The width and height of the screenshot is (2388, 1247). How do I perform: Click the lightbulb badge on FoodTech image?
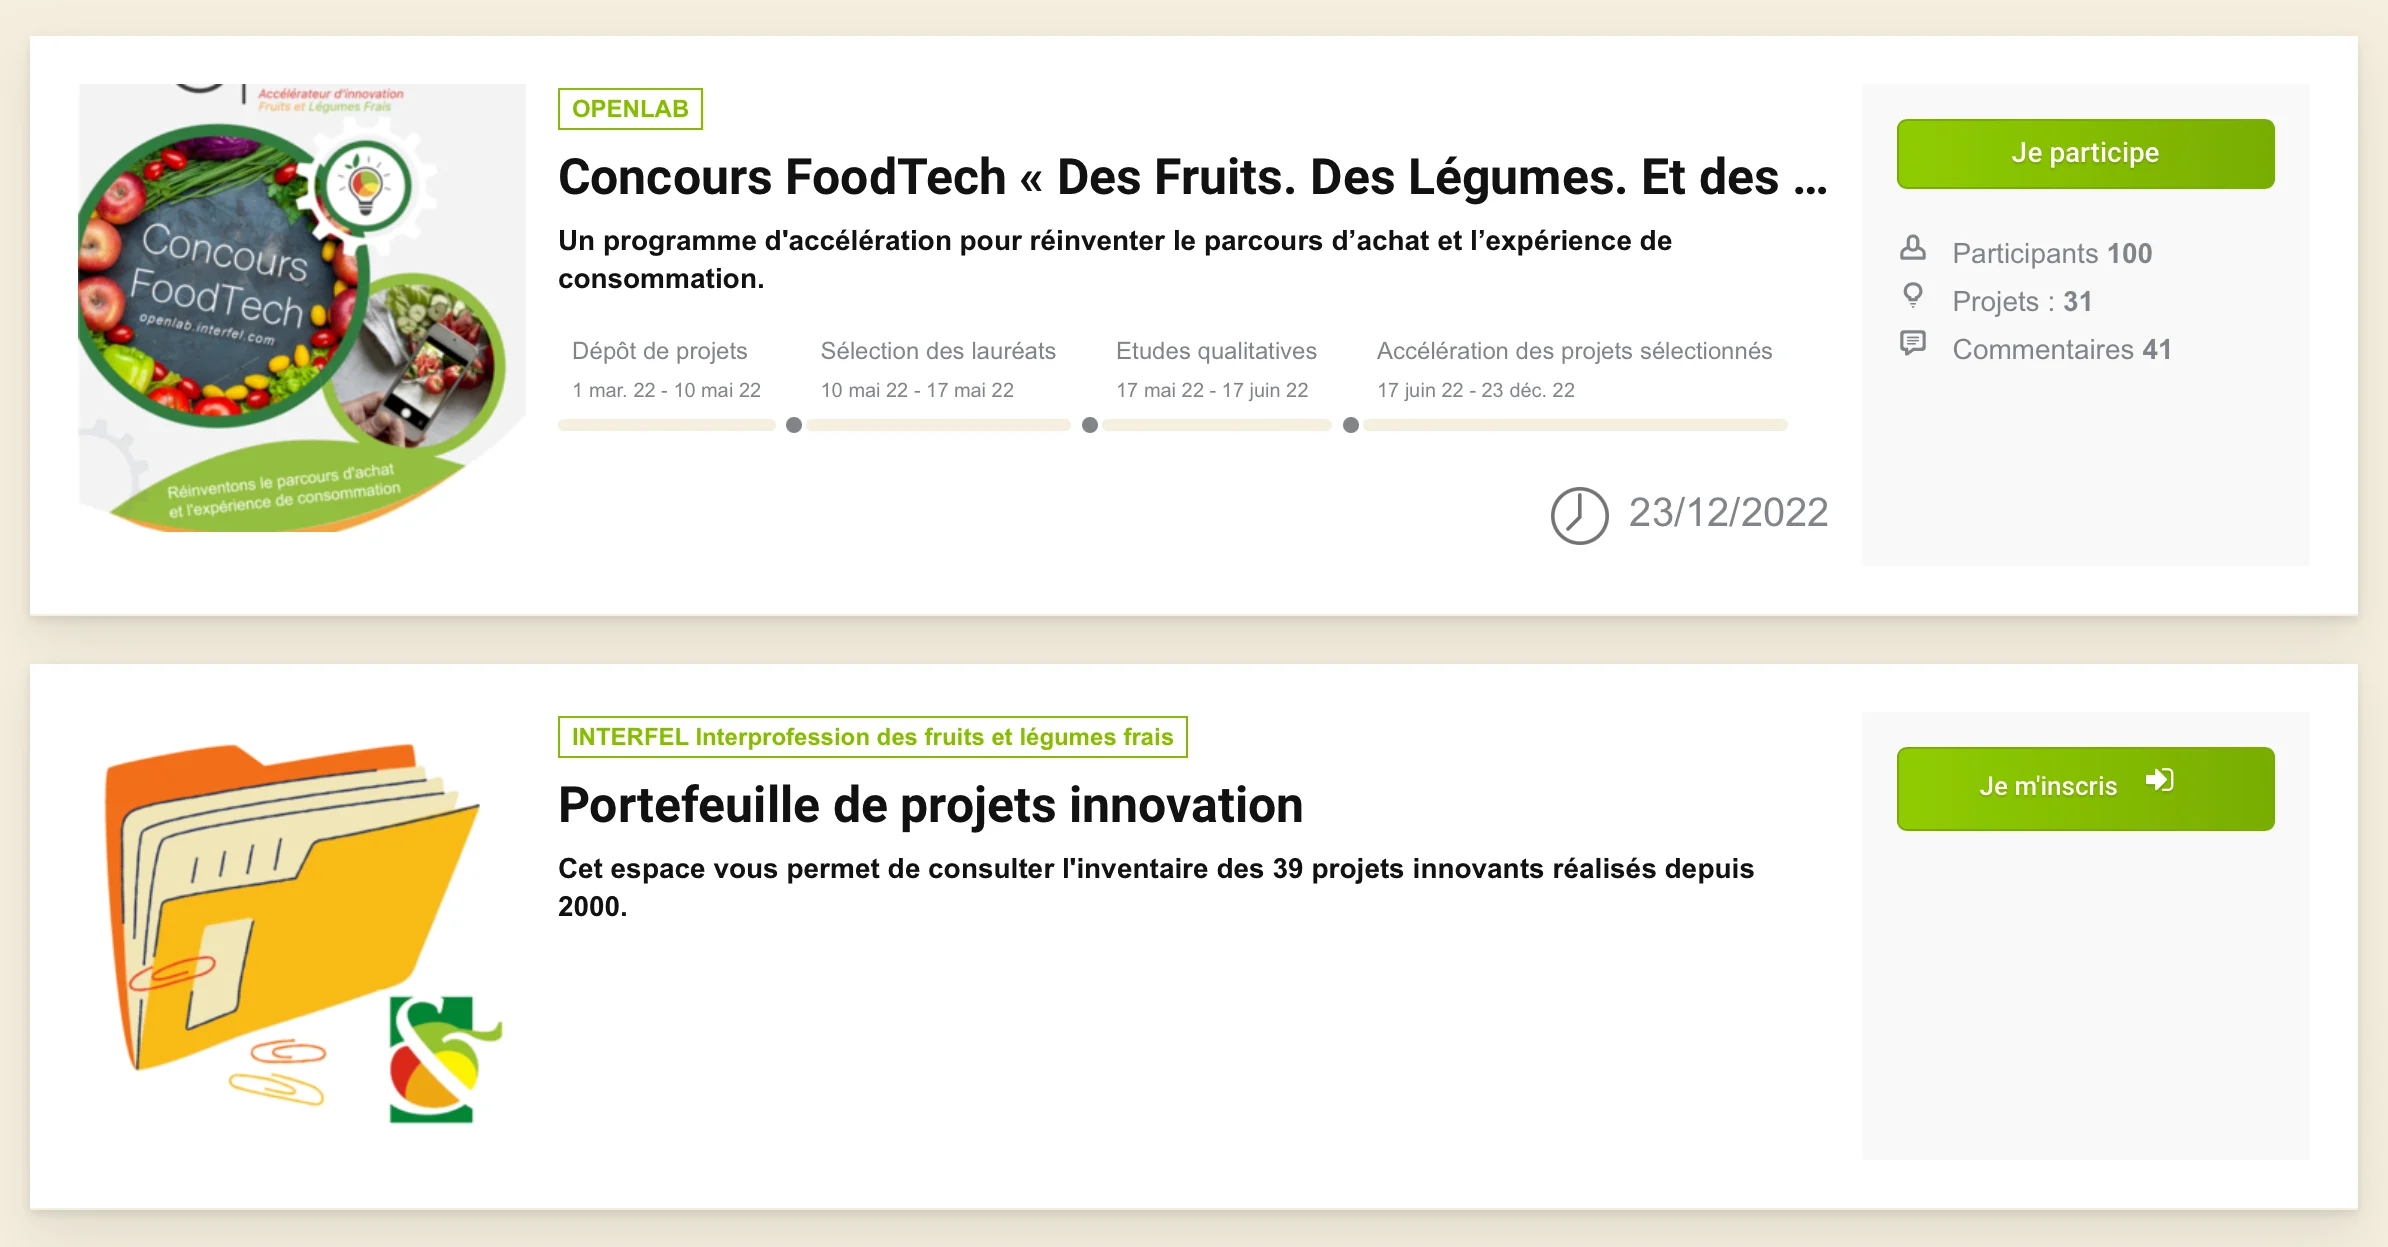point(364,185)
